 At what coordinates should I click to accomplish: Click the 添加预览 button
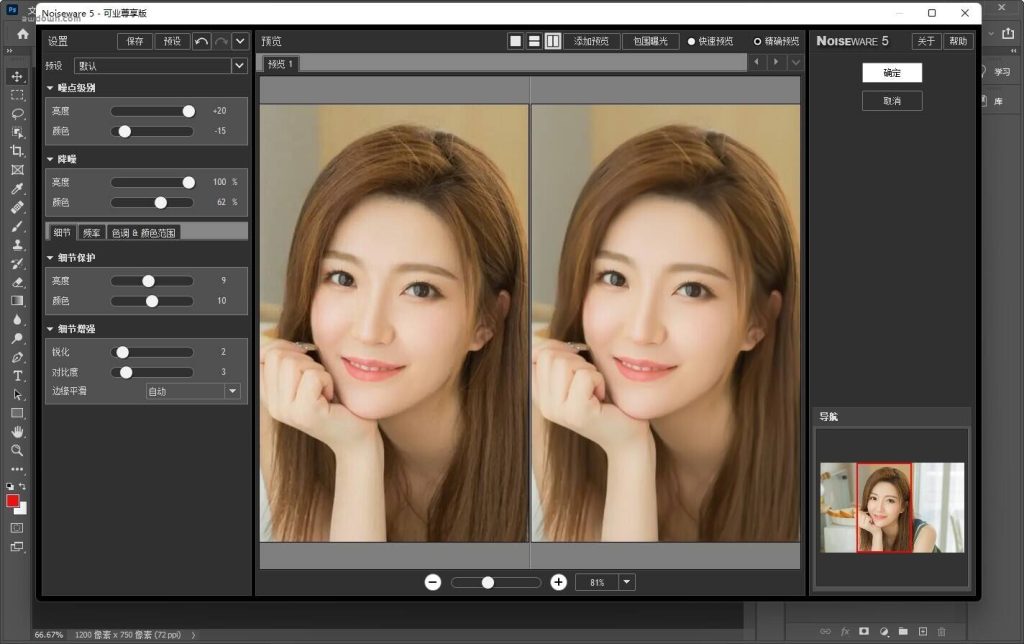591,41
